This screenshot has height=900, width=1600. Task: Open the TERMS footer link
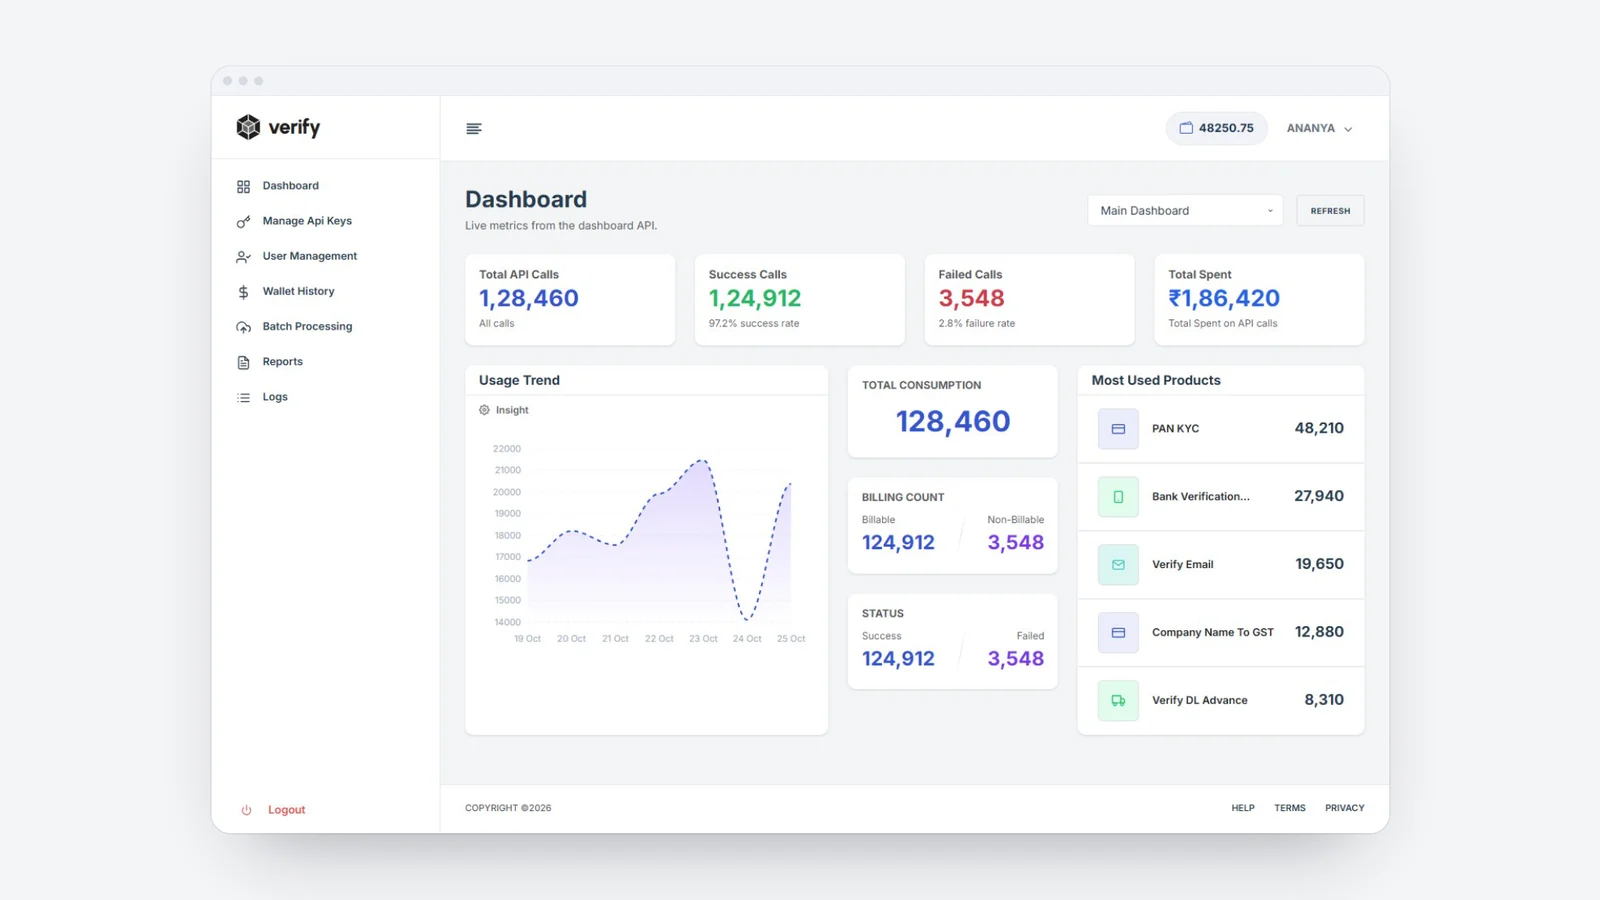click(x=1290, y=808)
